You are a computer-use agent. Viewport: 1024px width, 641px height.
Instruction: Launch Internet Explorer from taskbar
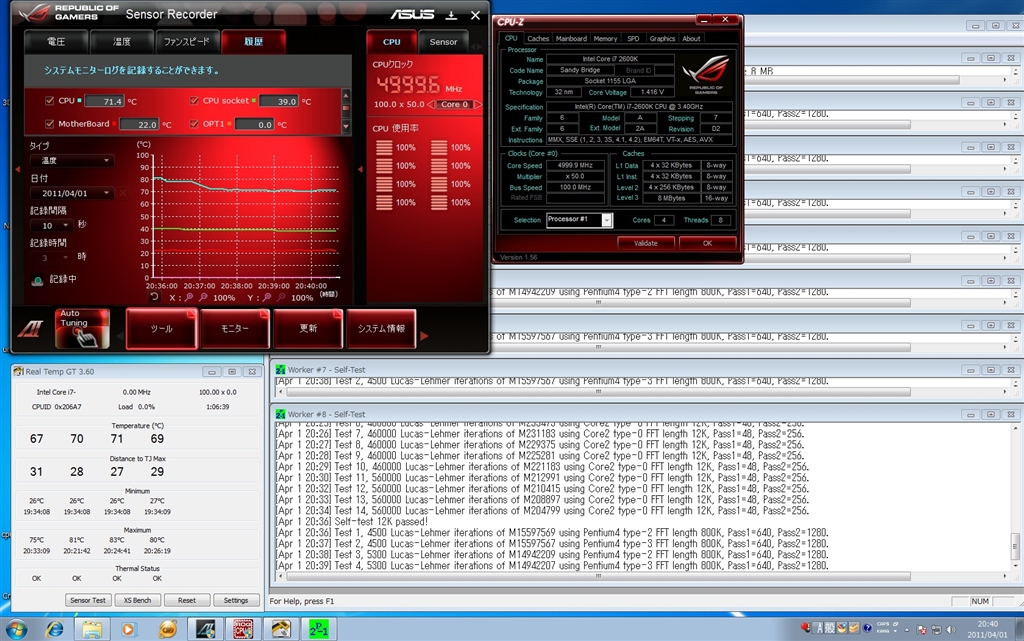[x=55, y=629]
